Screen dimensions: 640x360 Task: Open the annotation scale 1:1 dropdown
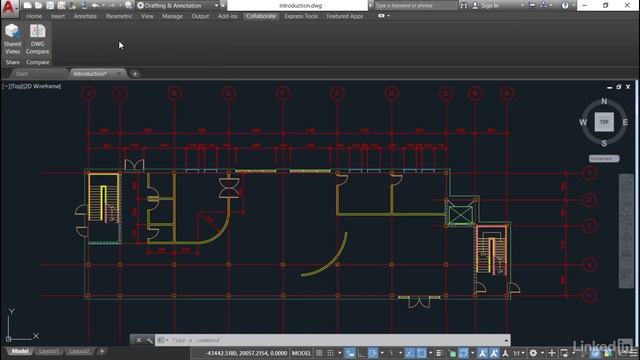519,353
